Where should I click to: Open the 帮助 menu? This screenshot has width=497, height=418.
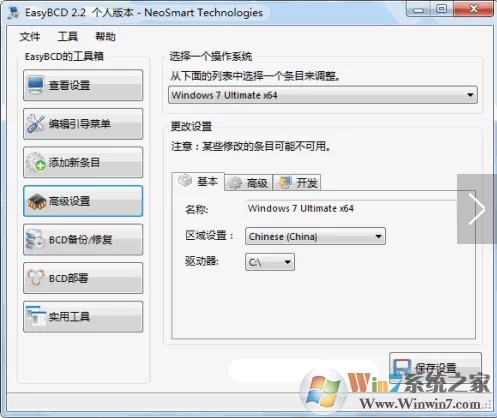click(105, 36)
